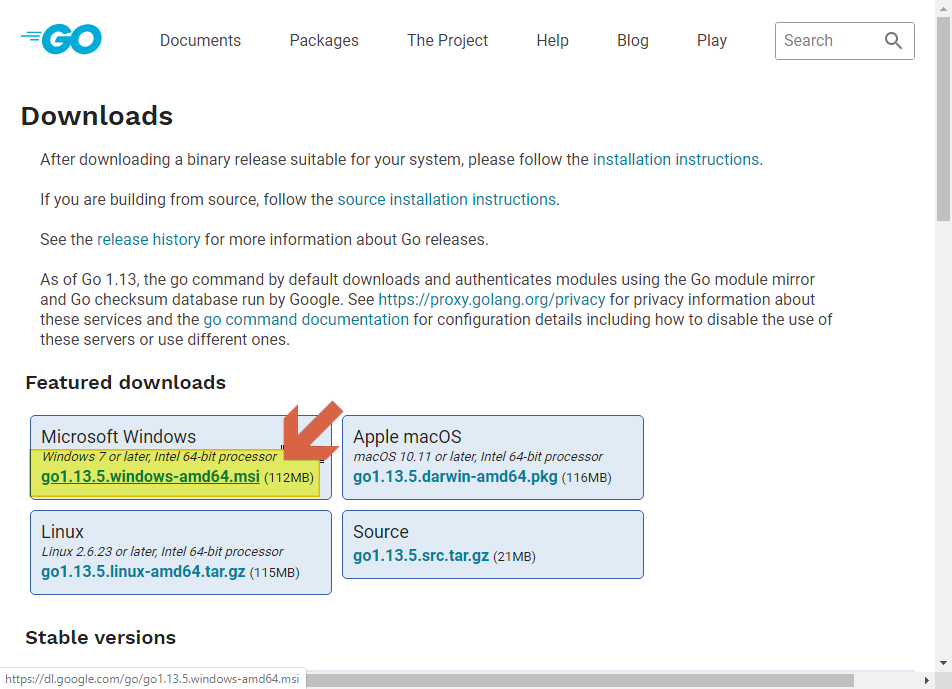Click the Linux card heading

(x=63, y=532)
